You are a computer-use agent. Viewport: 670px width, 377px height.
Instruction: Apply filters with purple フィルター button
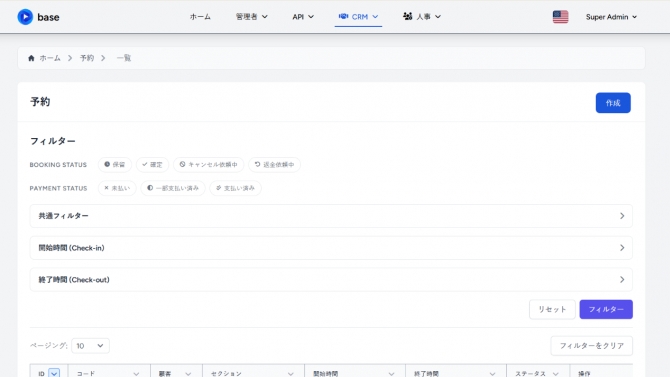pos(606,309)
